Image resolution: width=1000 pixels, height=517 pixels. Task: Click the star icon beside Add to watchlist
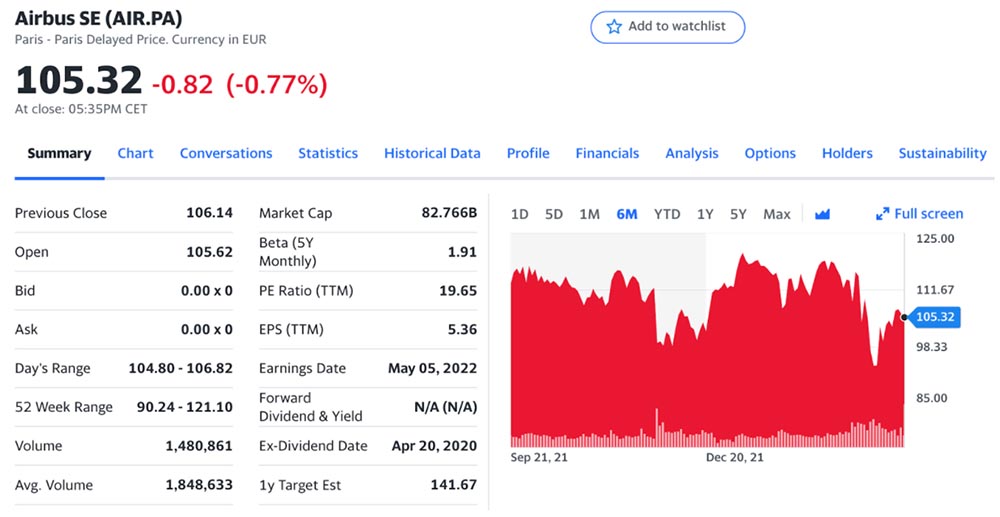(x=614, y=27)
